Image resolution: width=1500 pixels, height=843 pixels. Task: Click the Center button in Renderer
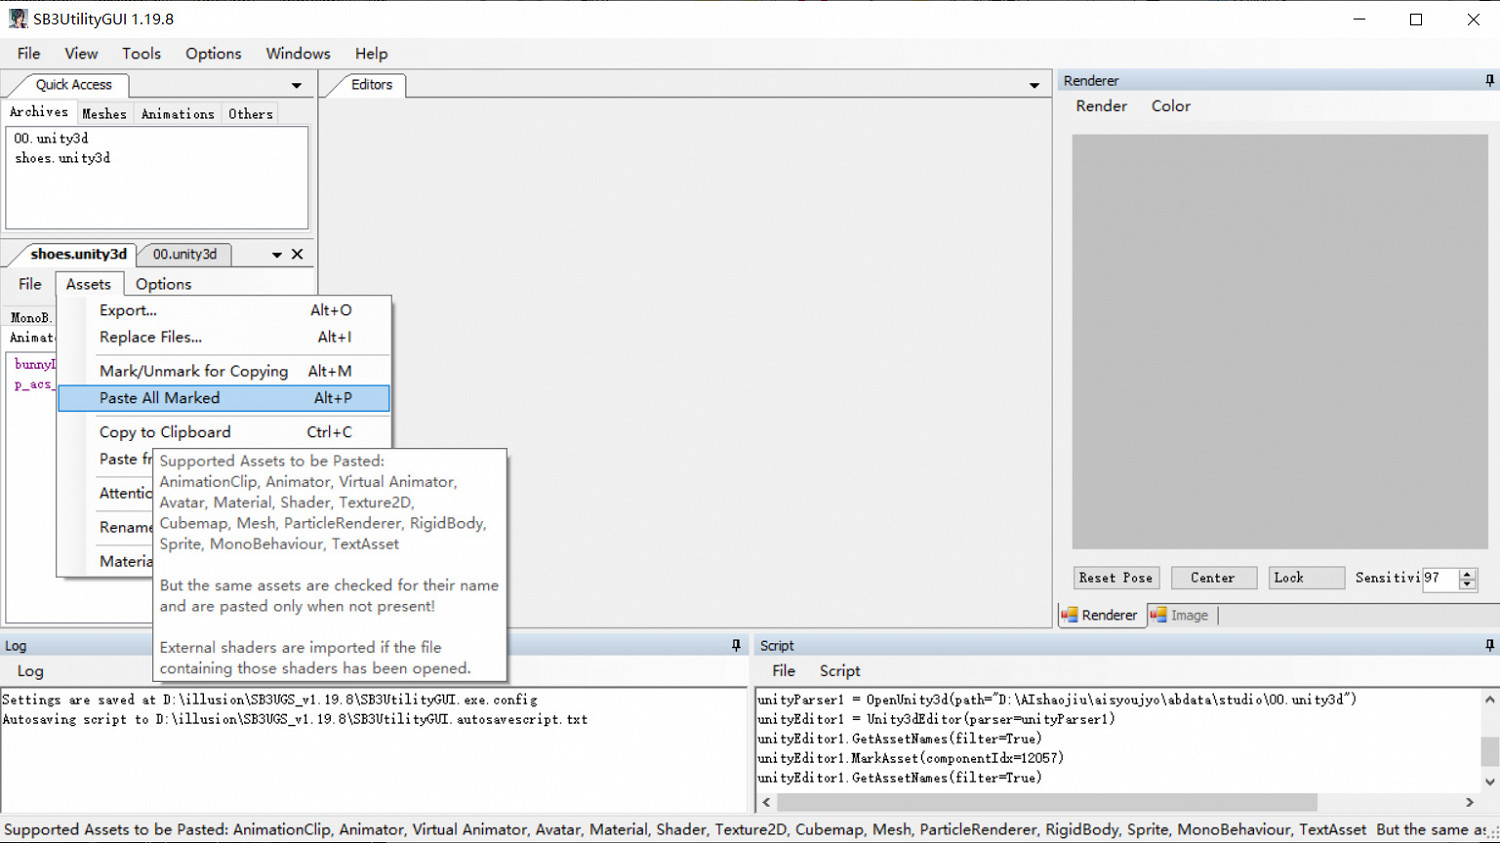(x=1212, y=578)
